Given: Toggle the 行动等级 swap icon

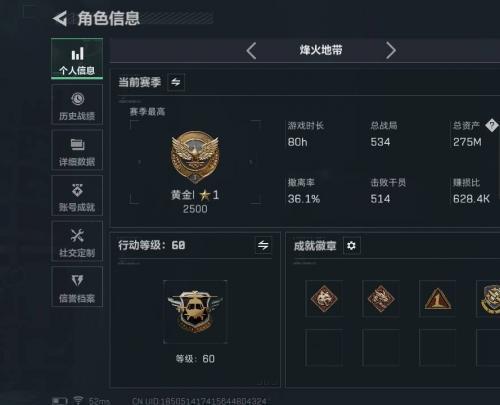Looking at the screenshot, I should [x=263, y=245].
